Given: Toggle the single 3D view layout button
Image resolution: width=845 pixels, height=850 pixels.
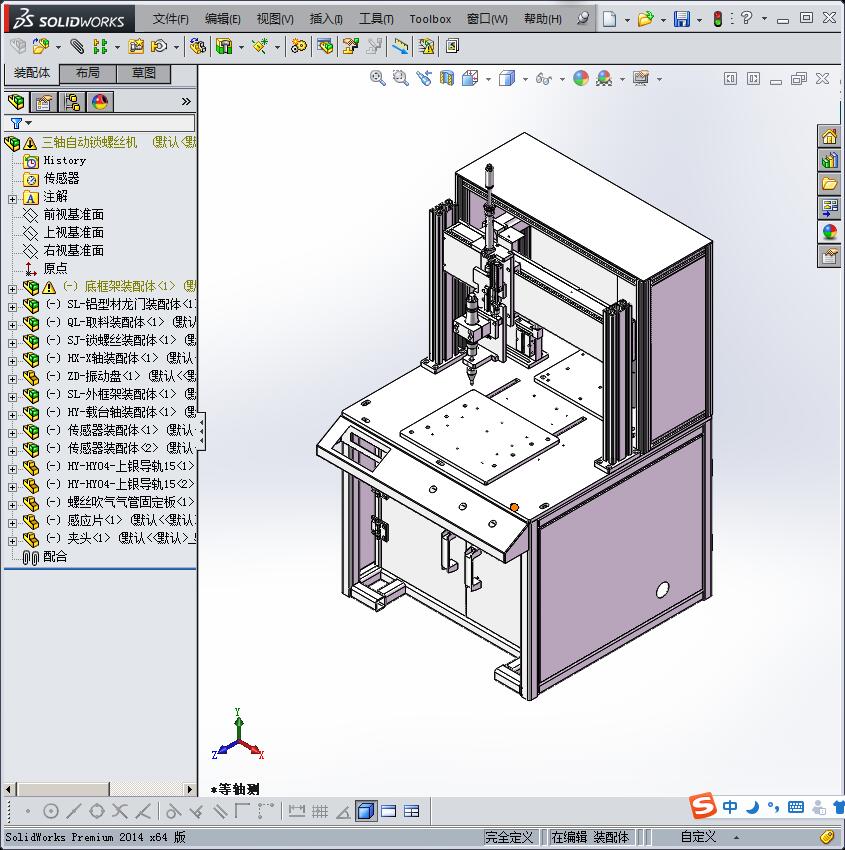Looking at the screenshot, I should (366, 811).
